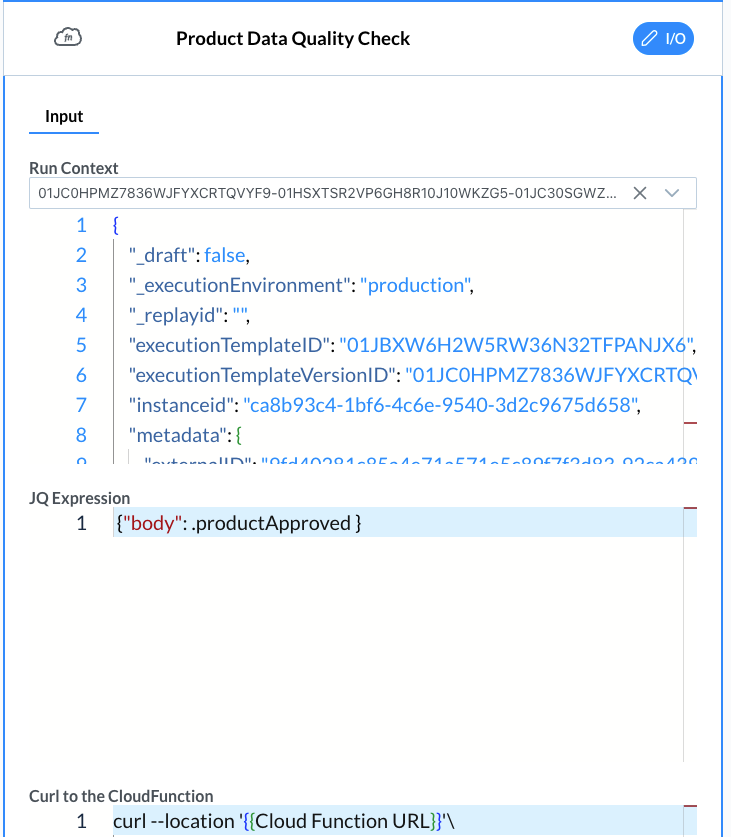Click line number 1 in the Run Context JSON
The width and height of the screenshot is (731, 837).
coord(81,225)
